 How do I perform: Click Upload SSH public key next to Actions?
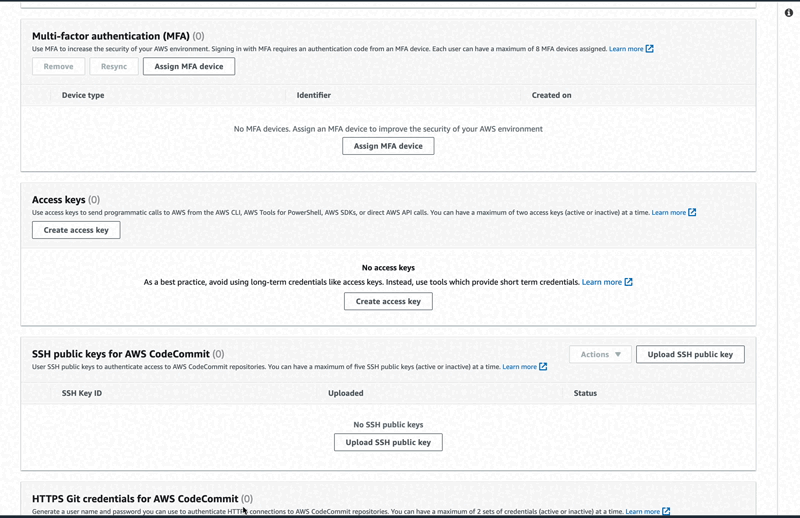pyautogui.click(x=690, y=354)
